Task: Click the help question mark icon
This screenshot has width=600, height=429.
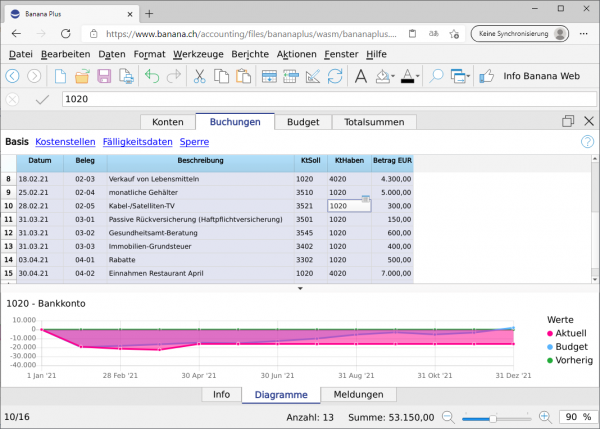Action: [587, 142]
